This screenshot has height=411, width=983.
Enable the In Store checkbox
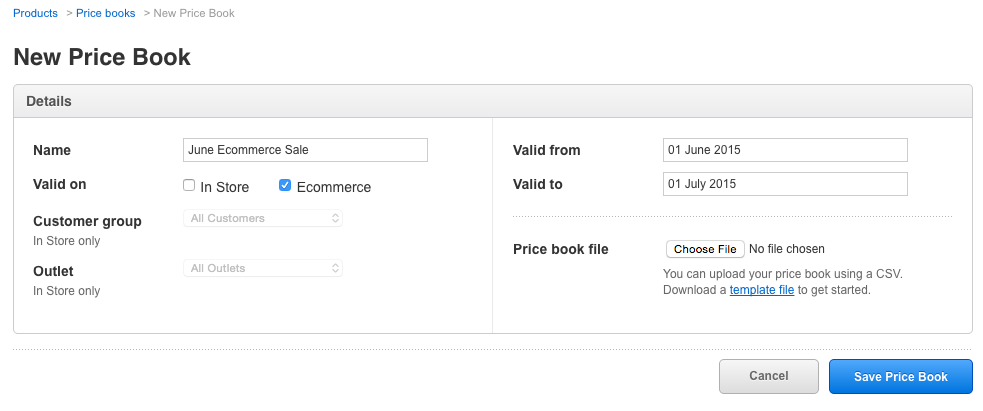(x=189, y=186)
